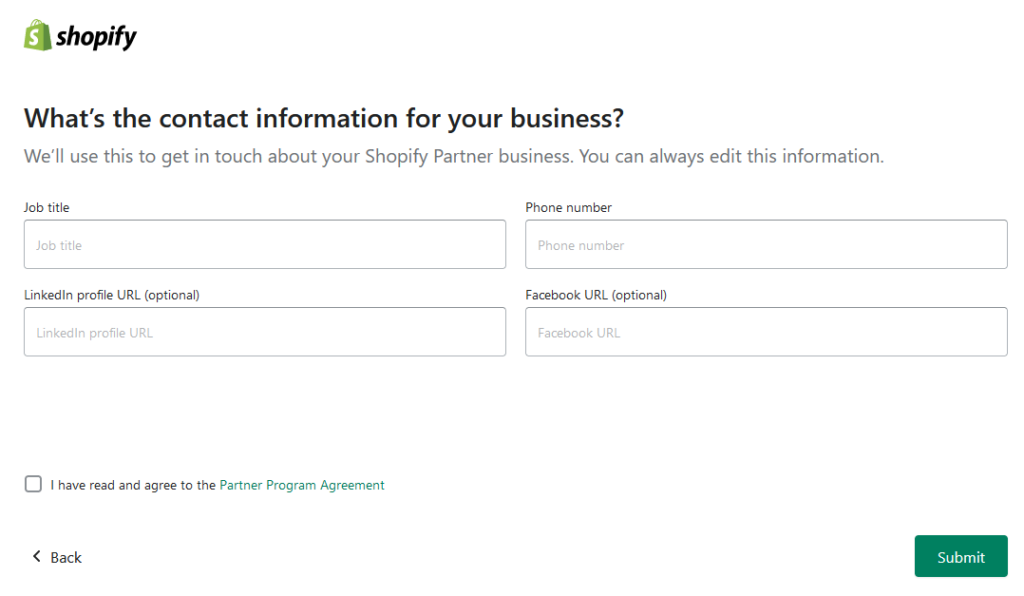Image resolution: width=1024 pixels, height=596 pixels.
Task: Click the Shopify shopping bag logo icon
Action: click(x=37, y=35)
